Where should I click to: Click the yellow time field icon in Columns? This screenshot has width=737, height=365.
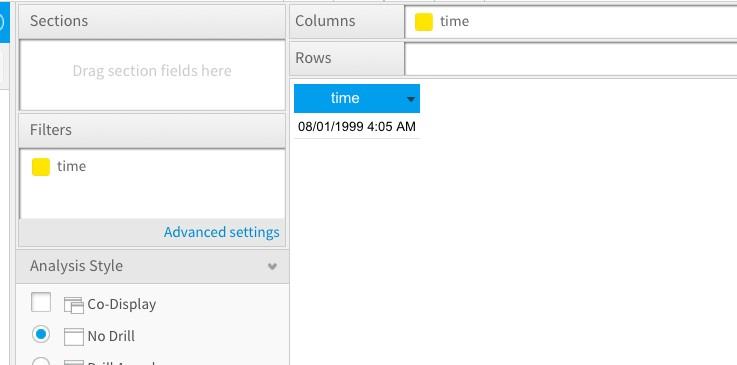point(423,22)
